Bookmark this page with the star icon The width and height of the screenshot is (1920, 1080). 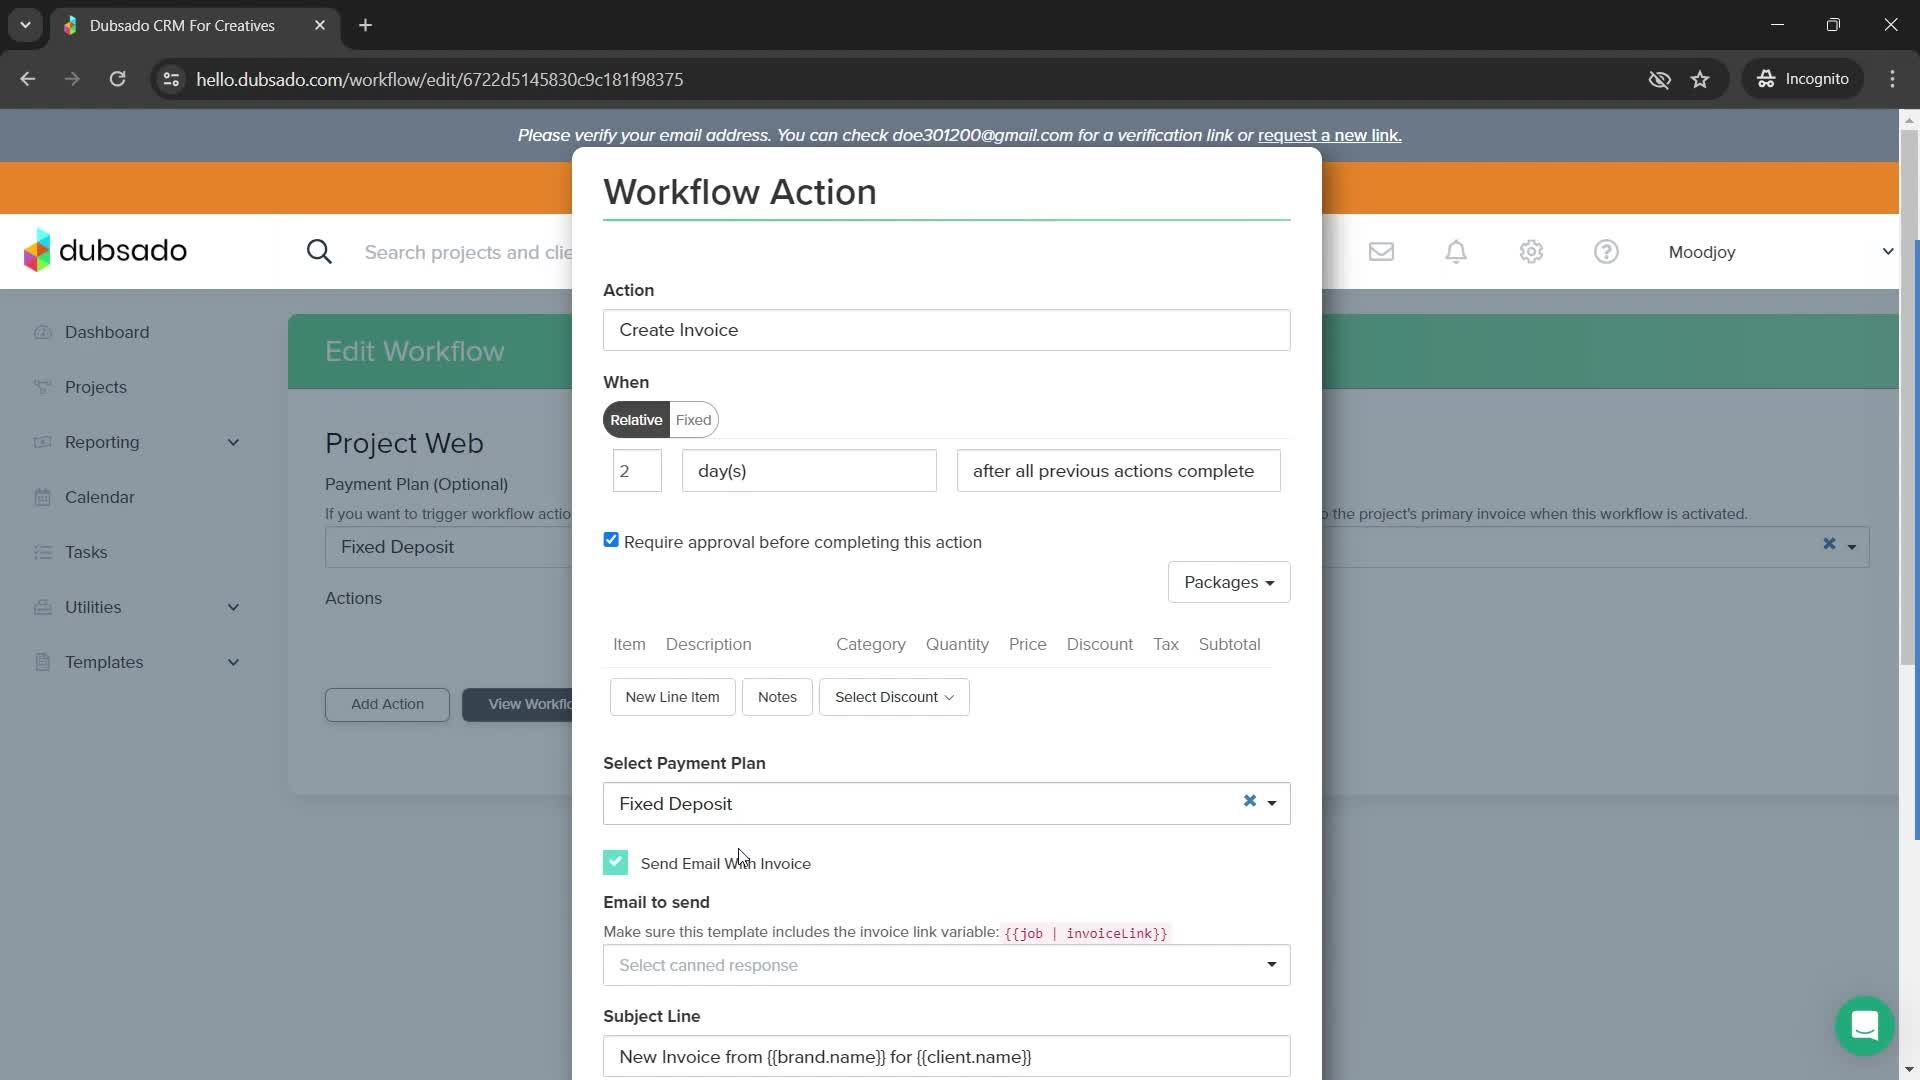coord(1700,79)
